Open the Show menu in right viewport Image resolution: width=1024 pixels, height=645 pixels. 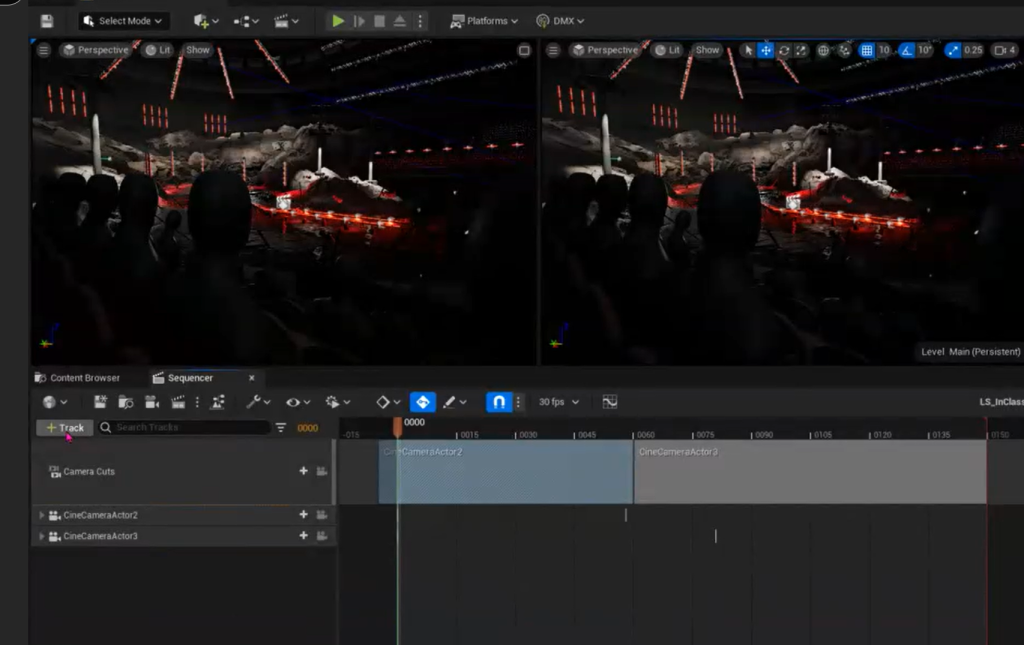pyautogui.click(x=707, y=50)
